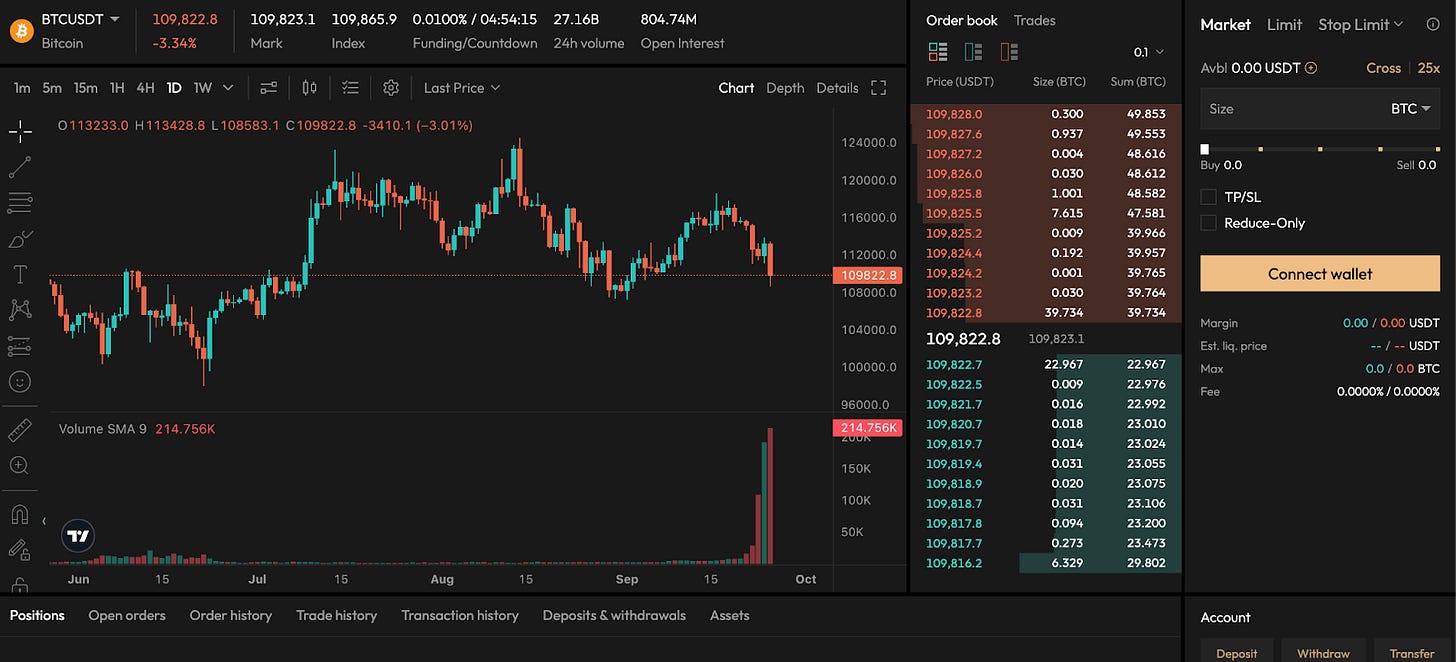Select the Limit order tab
The image size is (1456, 662).
tap(1284, 24)
